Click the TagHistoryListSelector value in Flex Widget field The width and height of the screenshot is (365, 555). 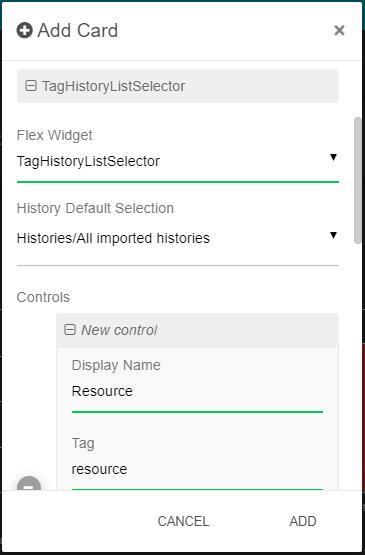pos(88,161)
